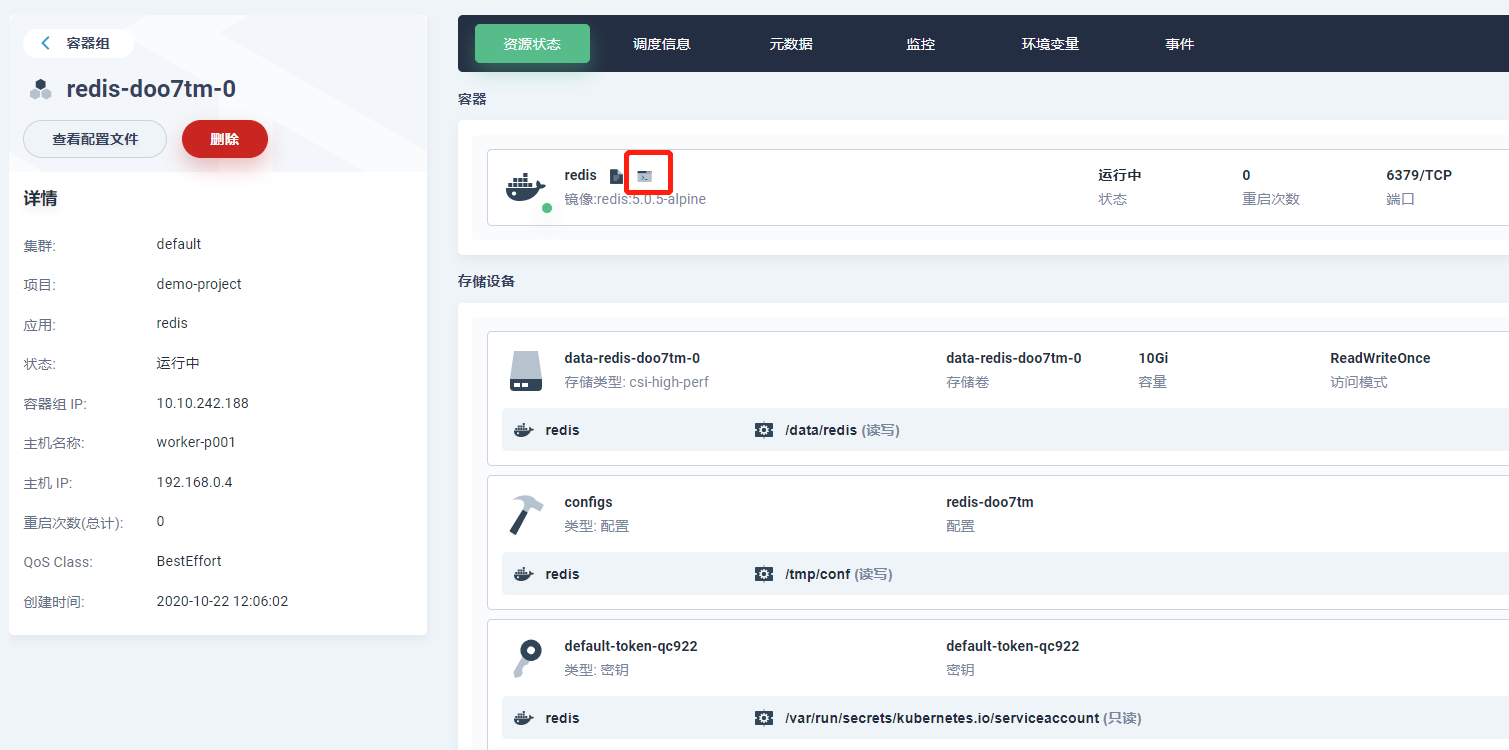Open the container logs icon beside redis
This screenshot has height=750, width=1509.
[617, 176]
